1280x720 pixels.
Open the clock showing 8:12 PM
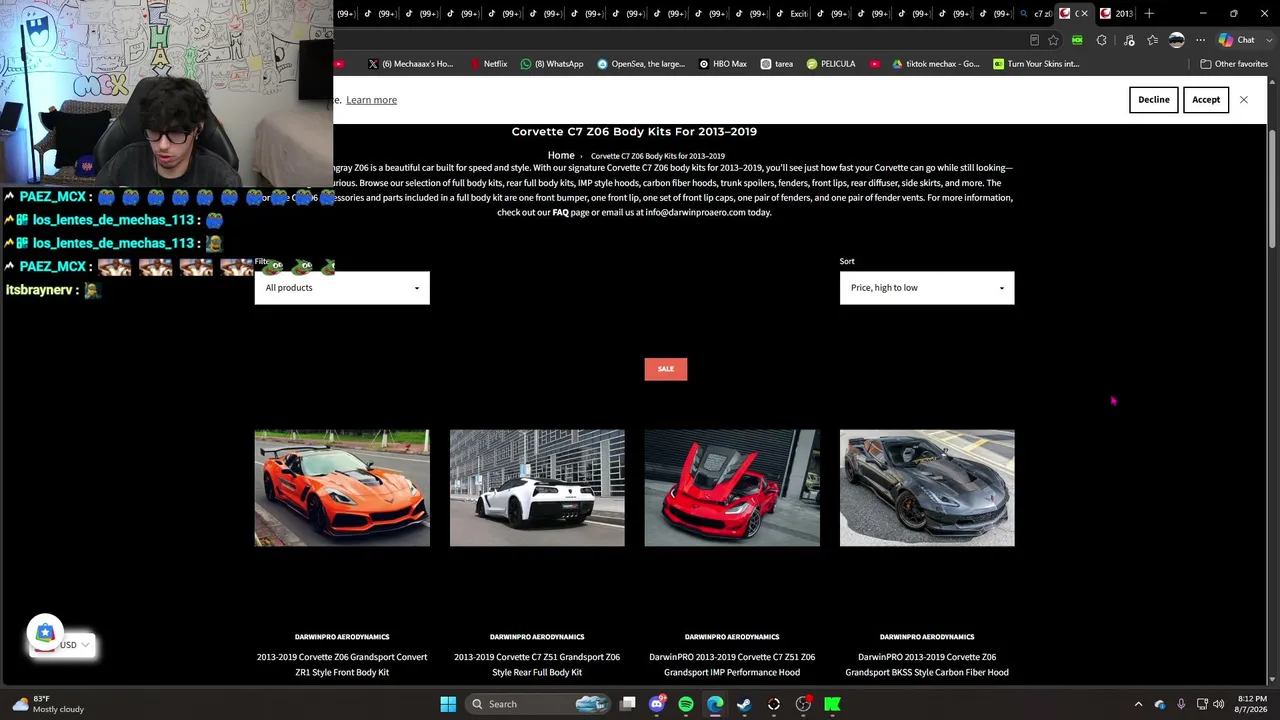coord(1251,704)
